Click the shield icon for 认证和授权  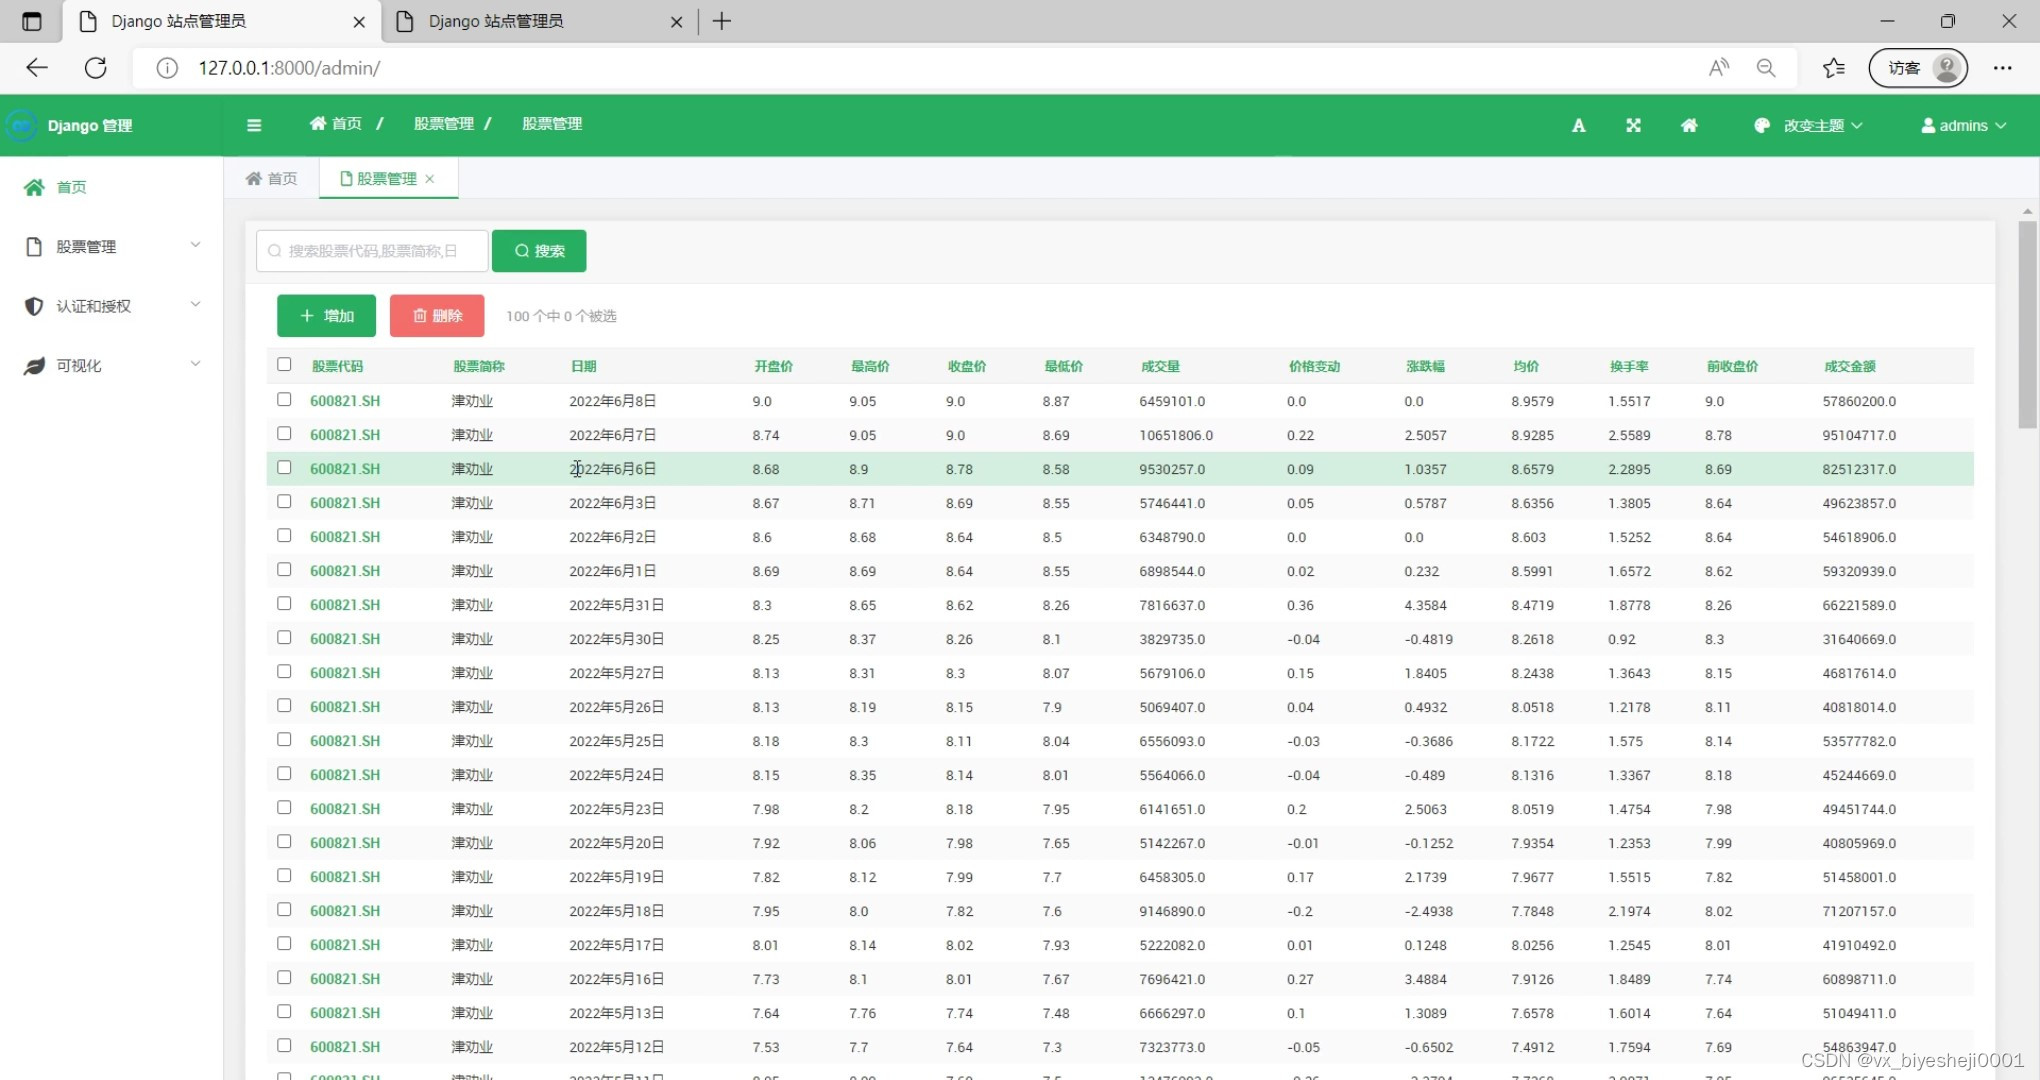[x=34, y=306]
